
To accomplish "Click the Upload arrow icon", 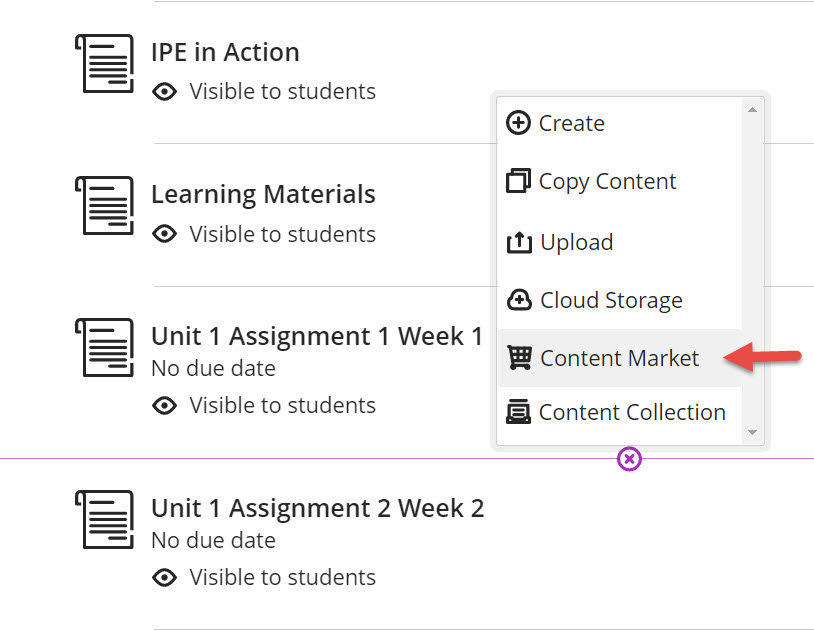I will coord(519,242).
